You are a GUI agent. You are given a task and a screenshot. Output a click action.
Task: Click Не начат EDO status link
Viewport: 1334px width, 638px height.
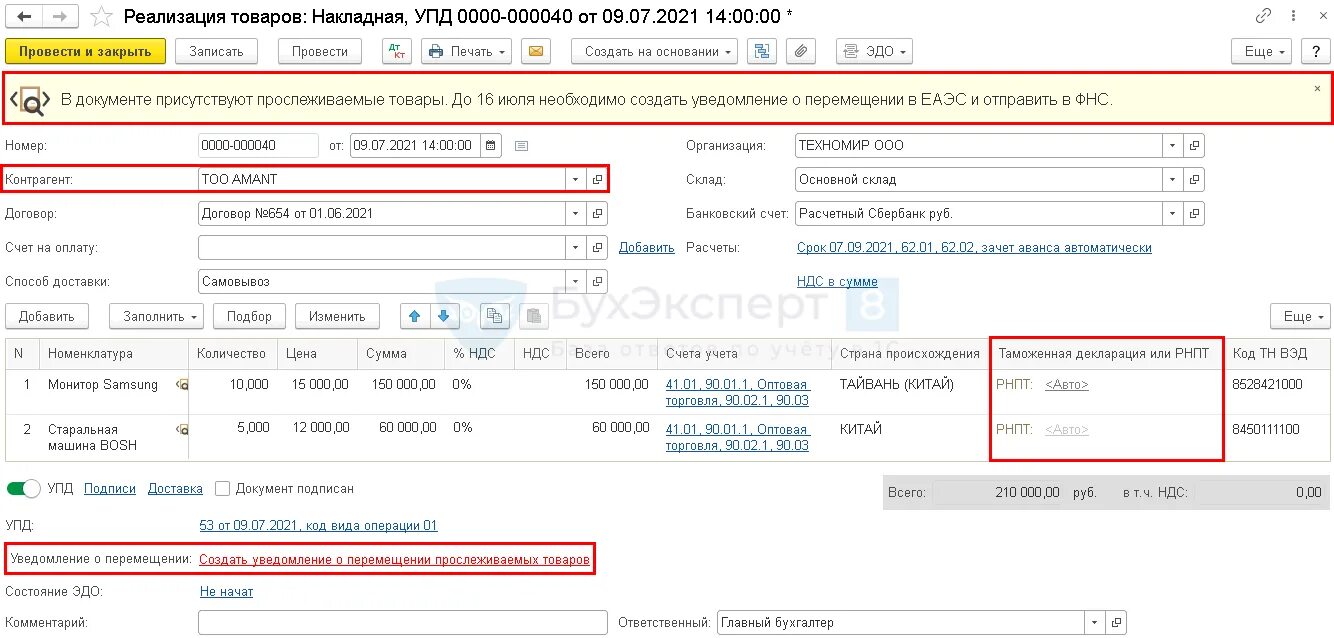pos(226,592)
